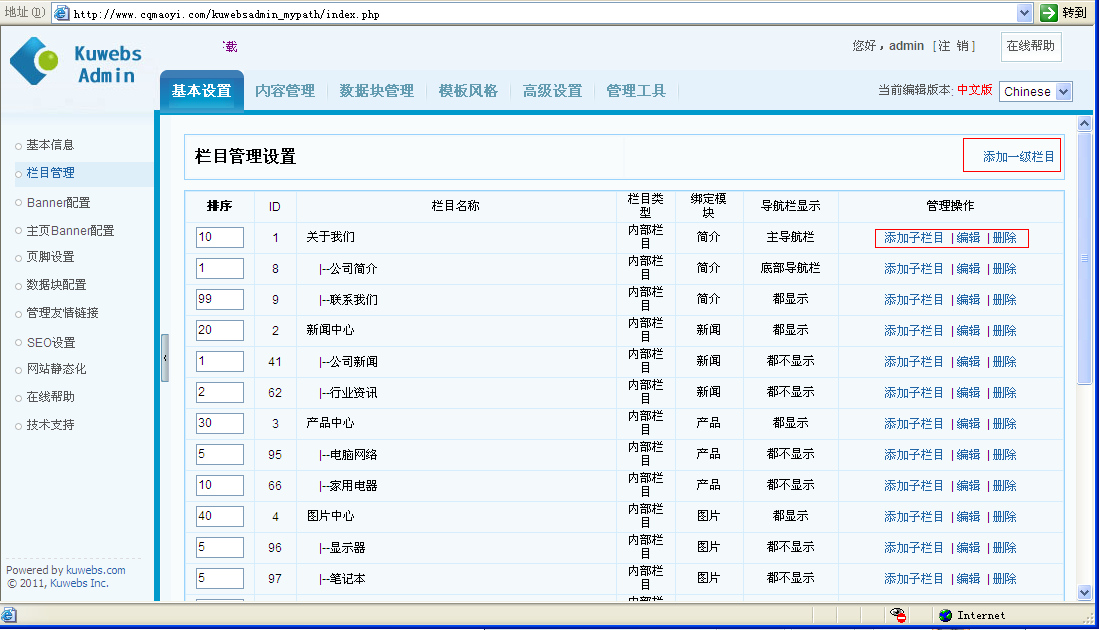Viewport: 1099px width, 630px height.
Task: Click the page scrollbar down arrow
Action: [x=1084, y=593]
